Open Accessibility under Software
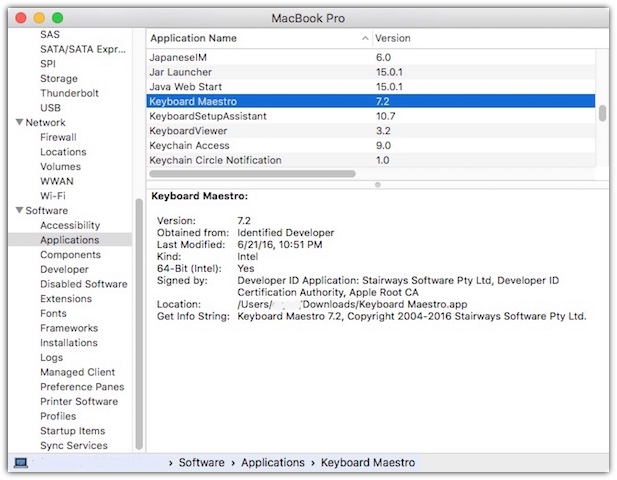617x480 pixels. click(70, 225)
